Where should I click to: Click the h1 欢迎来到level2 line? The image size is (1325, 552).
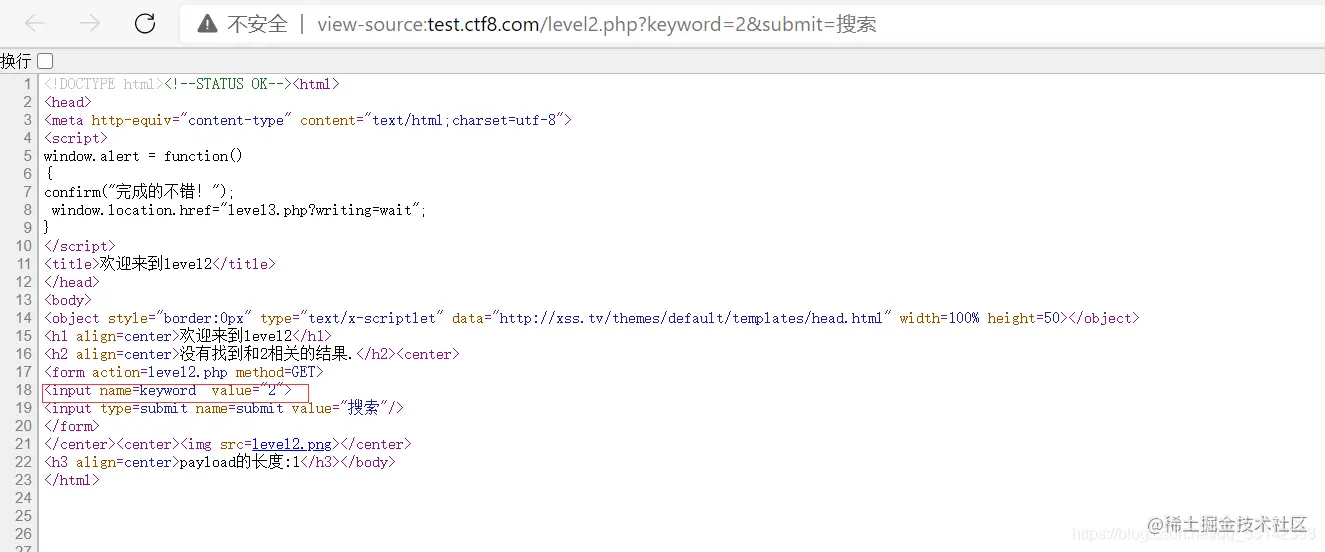click(188, 336)
